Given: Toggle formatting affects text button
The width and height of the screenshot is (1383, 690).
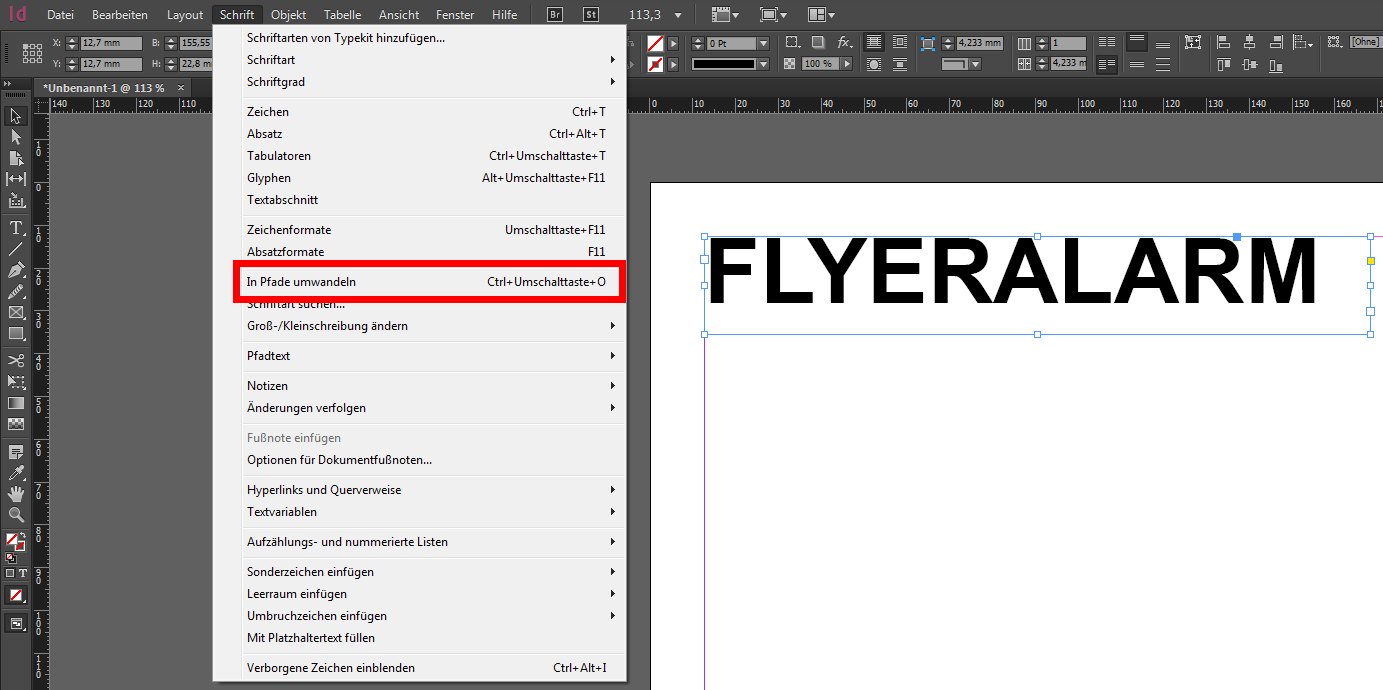Looking at the screenshot, I should coord(23,573).
